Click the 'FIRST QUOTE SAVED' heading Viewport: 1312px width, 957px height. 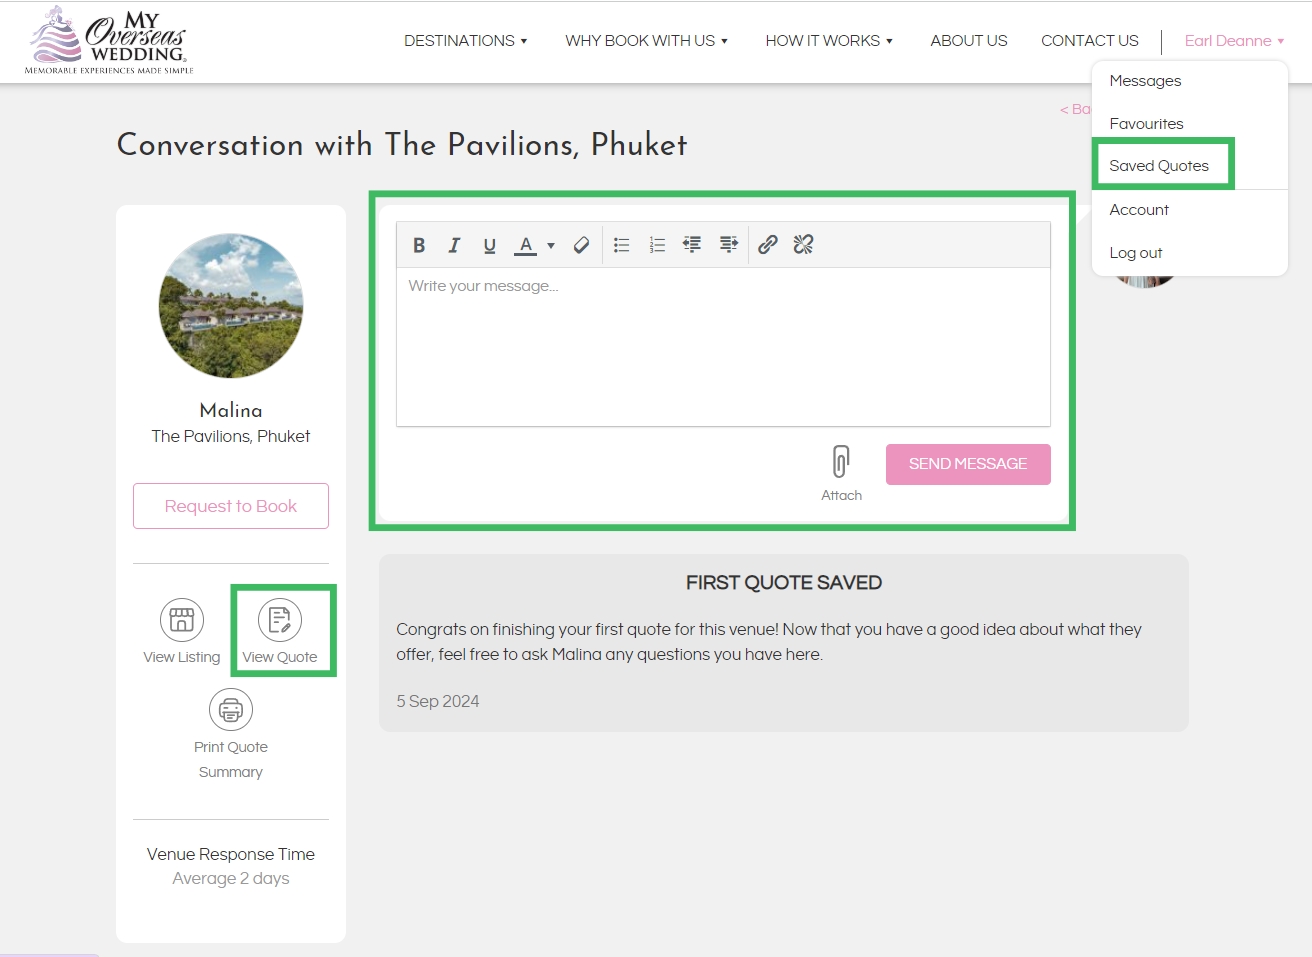784,583
